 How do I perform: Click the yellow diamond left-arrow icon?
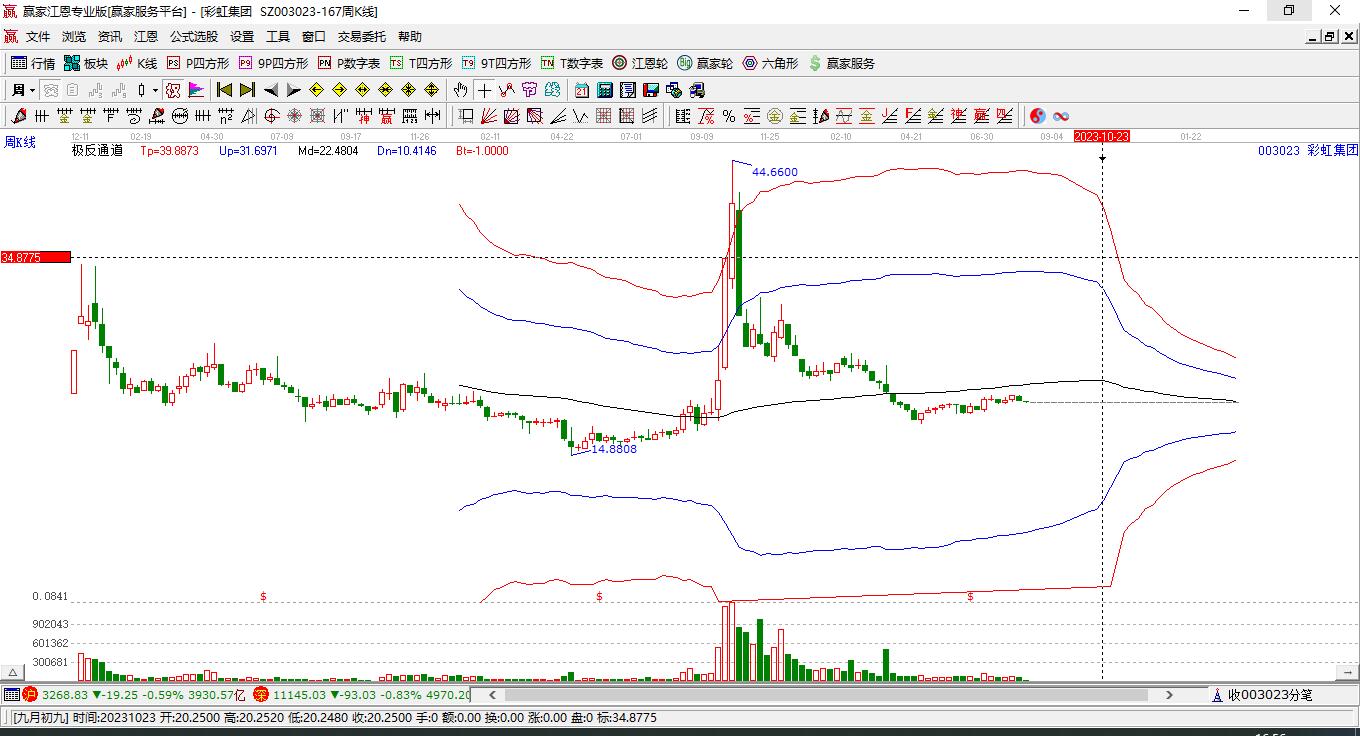point(317,90)
